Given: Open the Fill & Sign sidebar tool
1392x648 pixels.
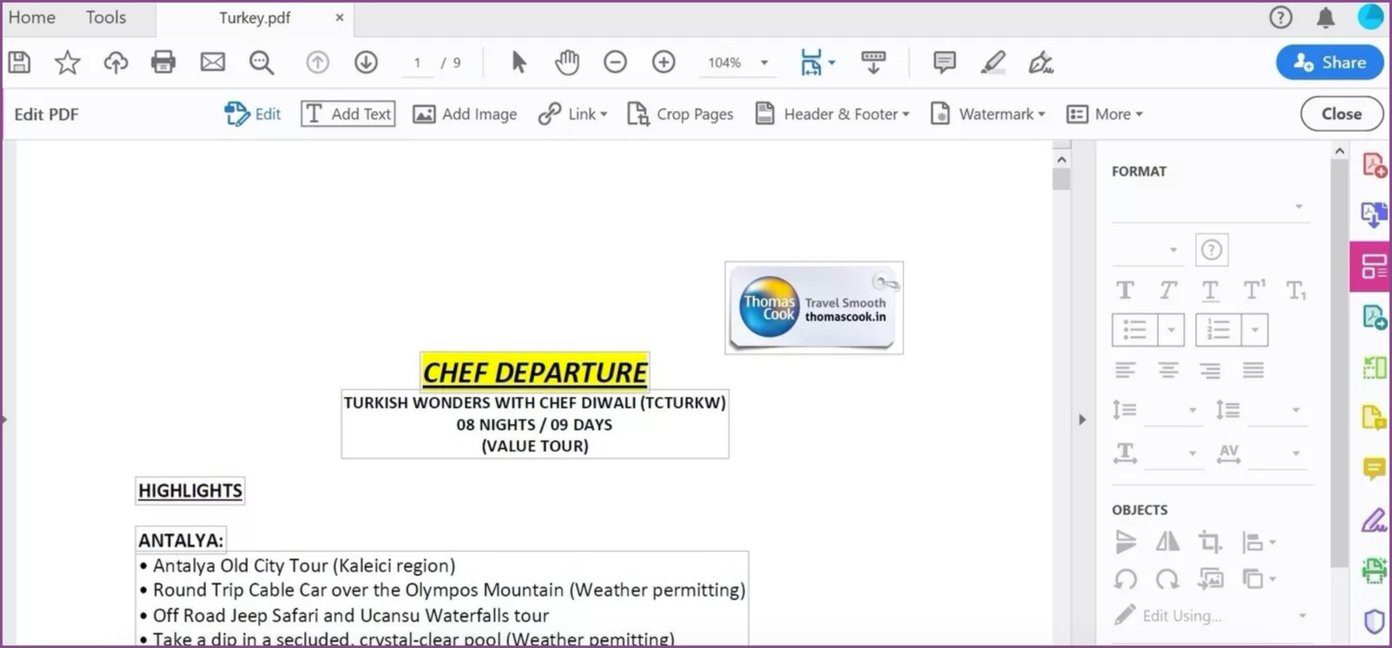Looking at the screenshot, I should (x=1374, y=520).
